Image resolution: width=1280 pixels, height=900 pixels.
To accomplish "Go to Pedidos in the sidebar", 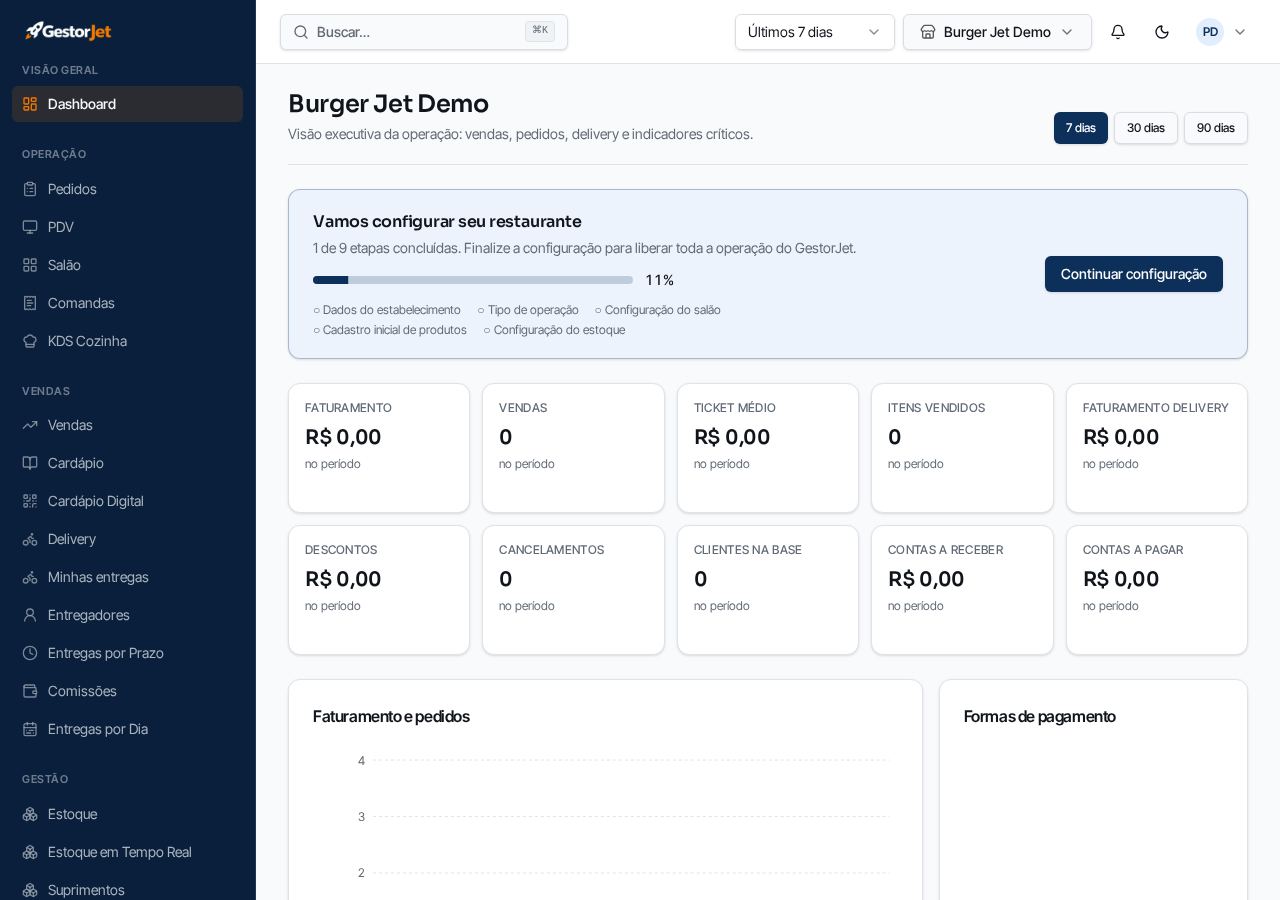I will coord(127,189).
